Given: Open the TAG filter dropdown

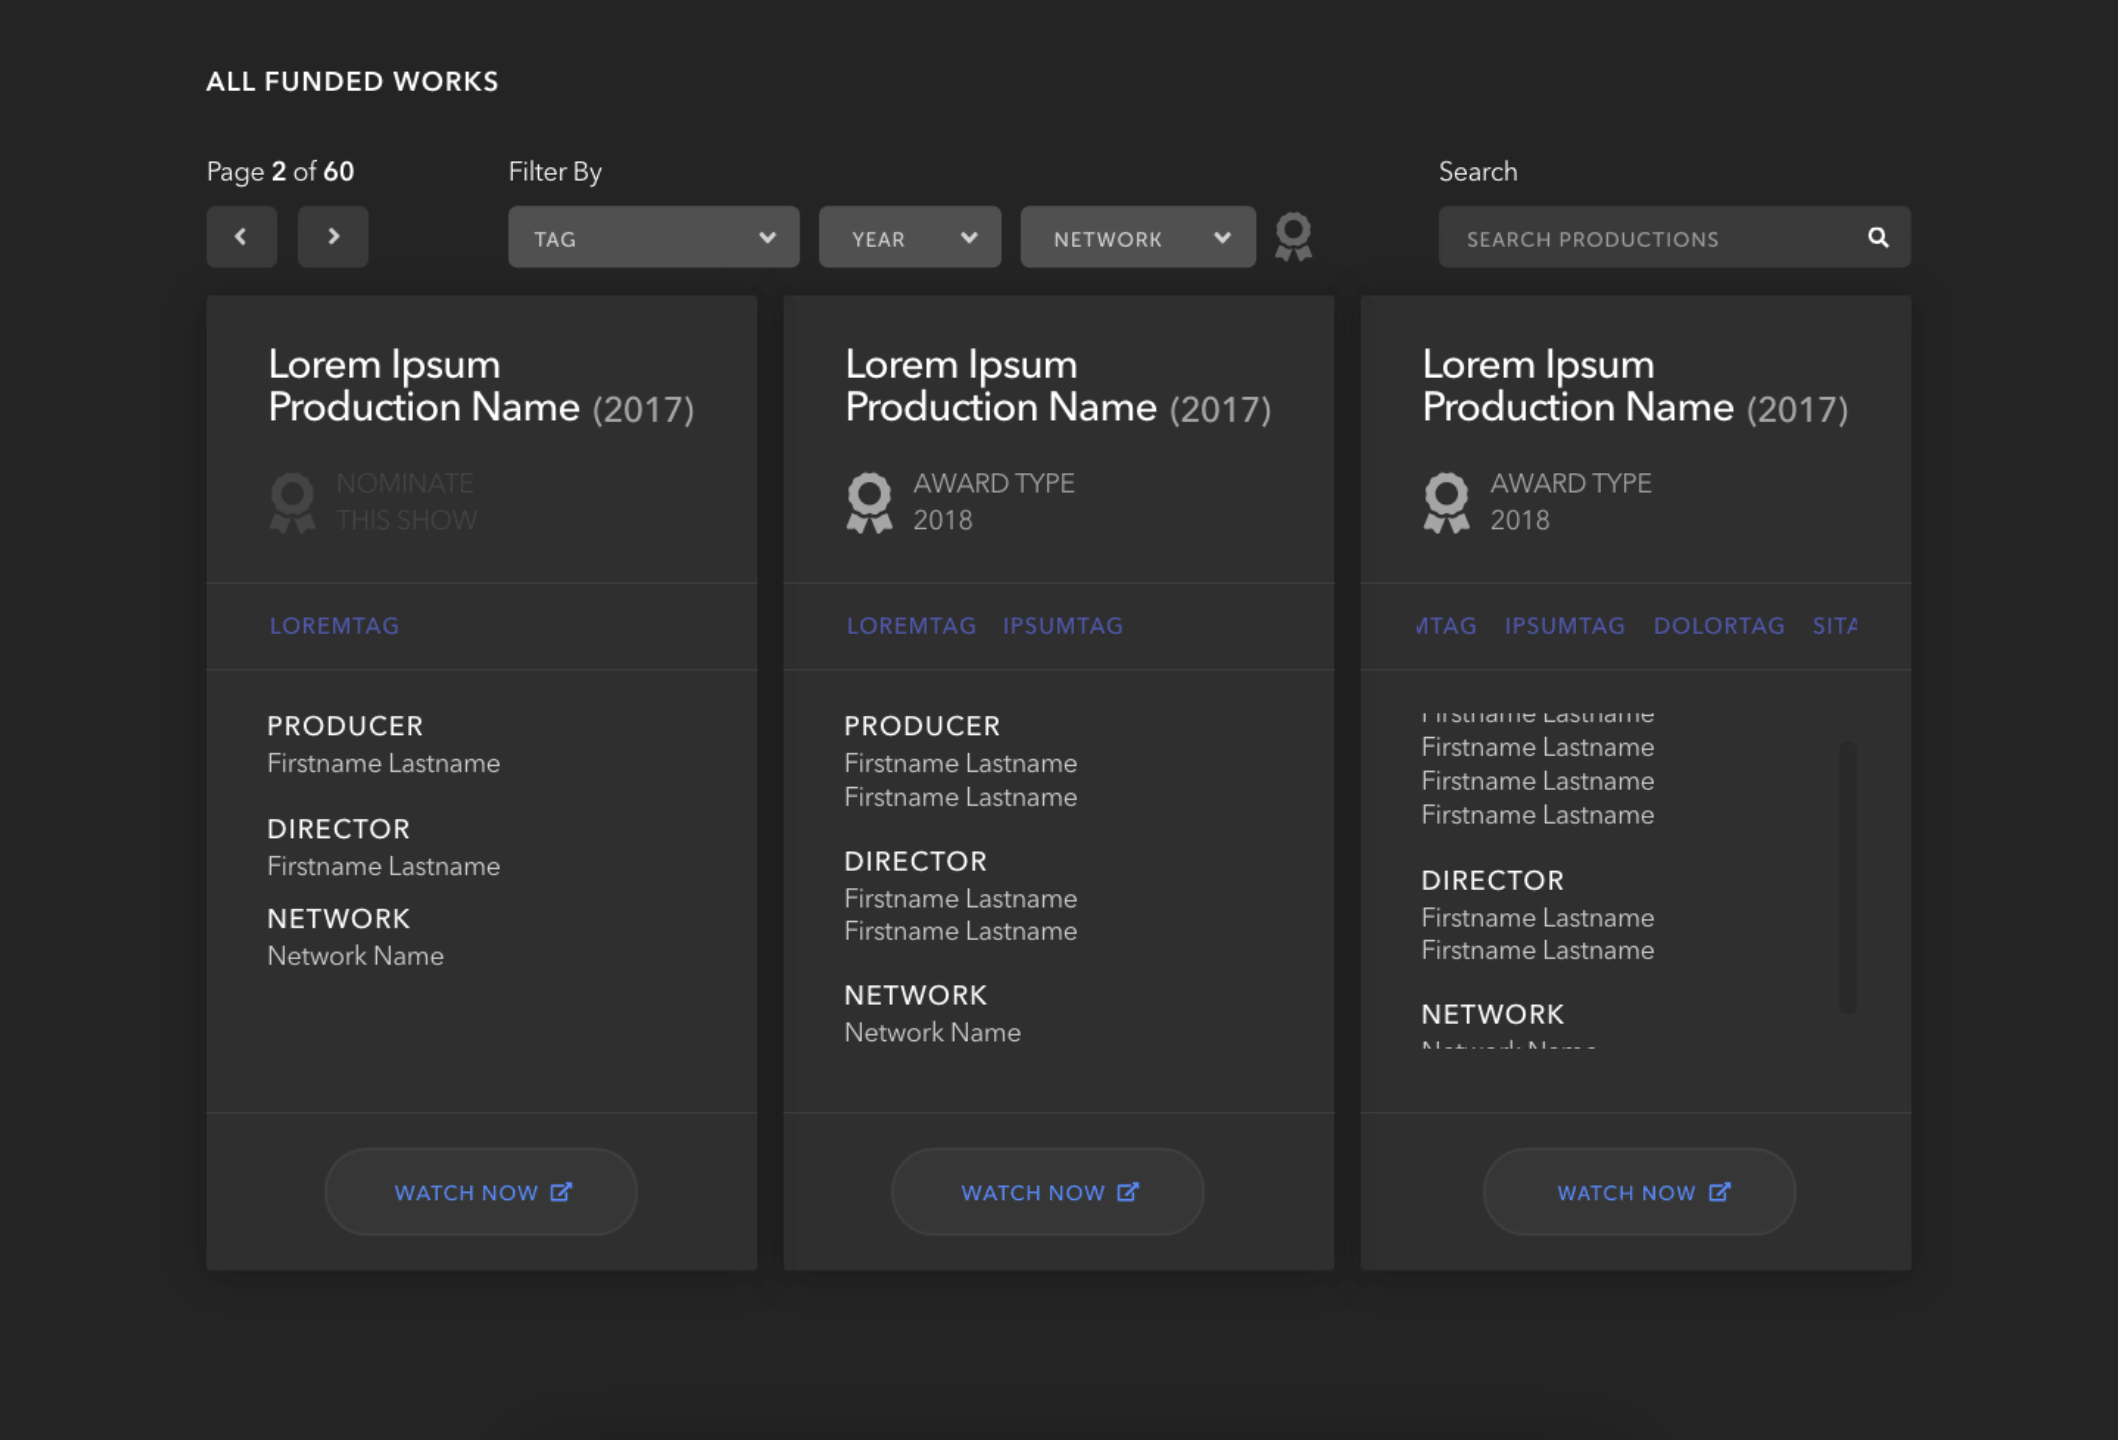Looking at the screenshot, I should [x=653, y=238].
